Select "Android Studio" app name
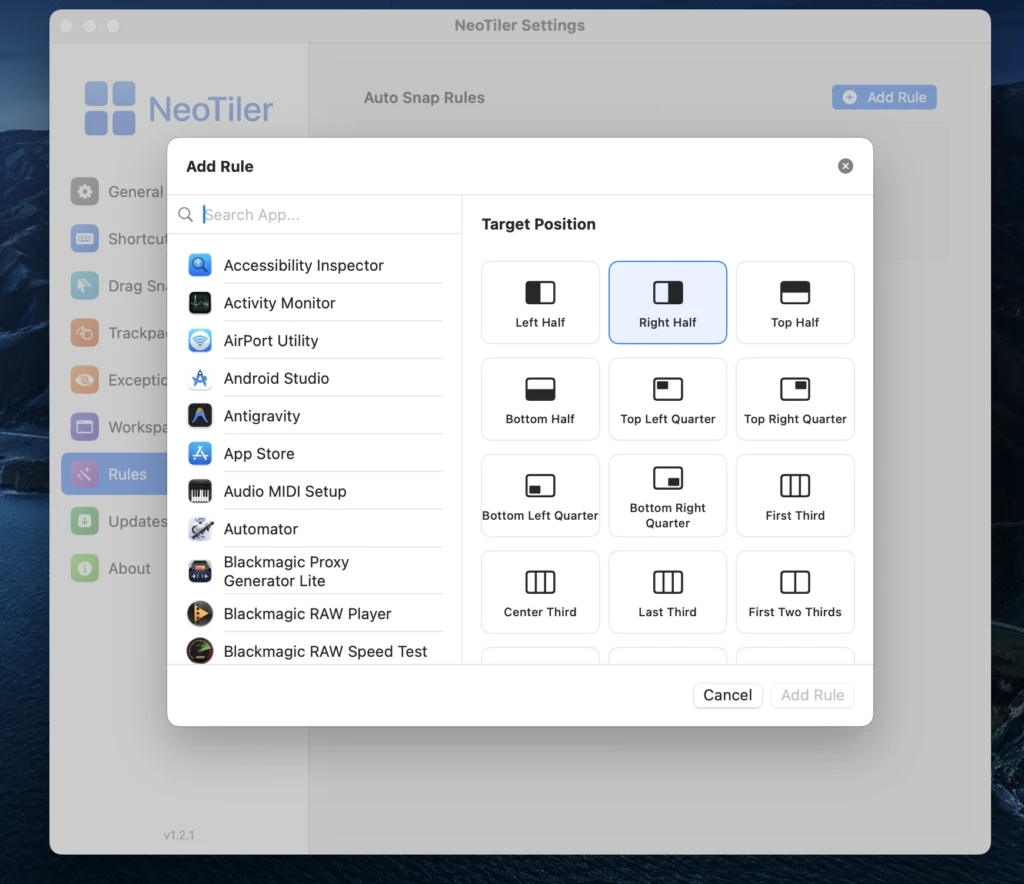1024x884 pixels. tap(276, 378)
